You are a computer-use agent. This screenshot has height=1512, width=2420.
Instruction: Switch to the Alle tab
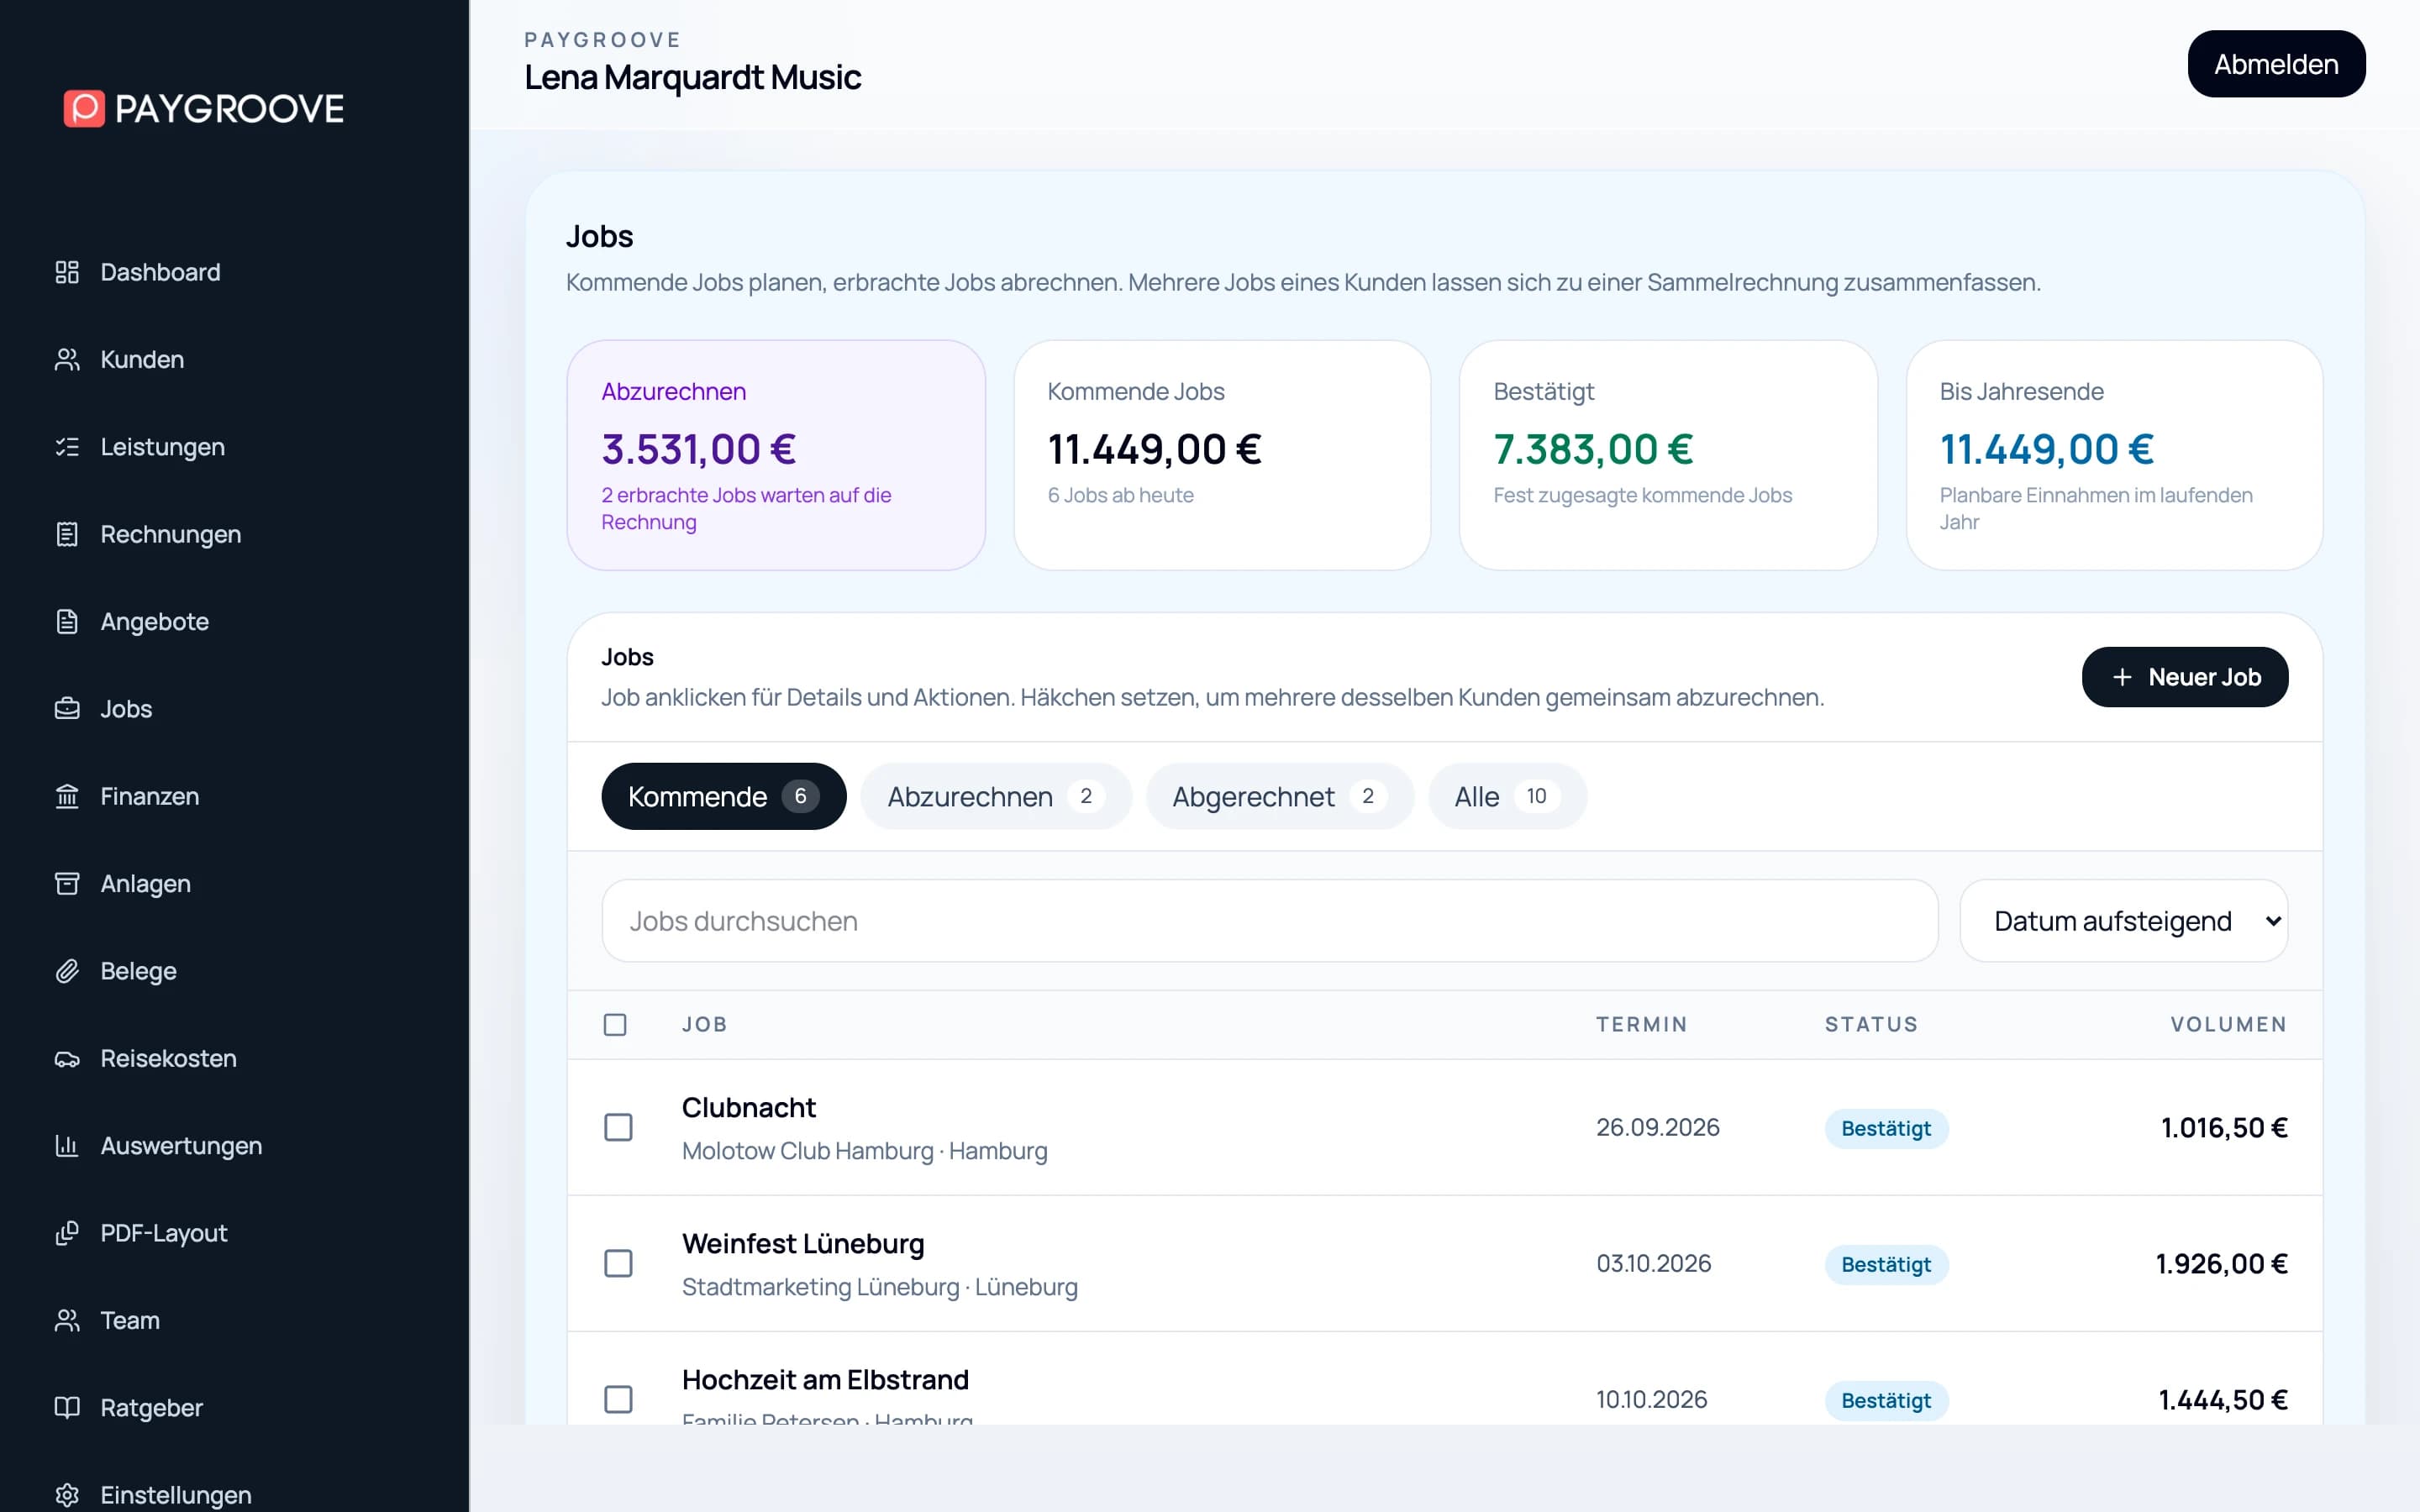[1507, 796]
